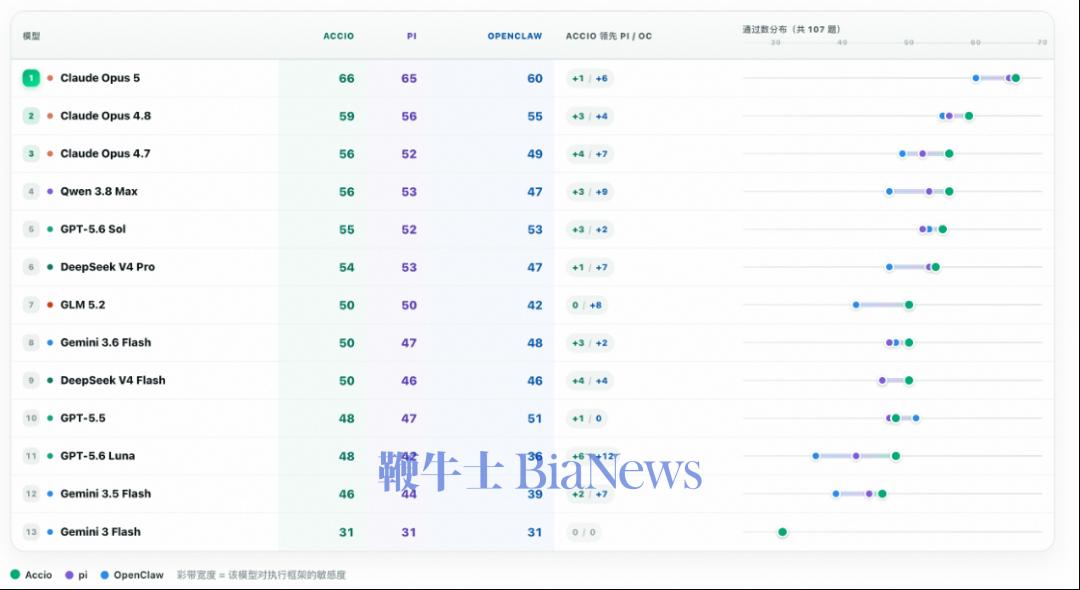Click the +4 / +4 lead pill
The width and height of the screenshot is (1080, 590).
(590, 381)
